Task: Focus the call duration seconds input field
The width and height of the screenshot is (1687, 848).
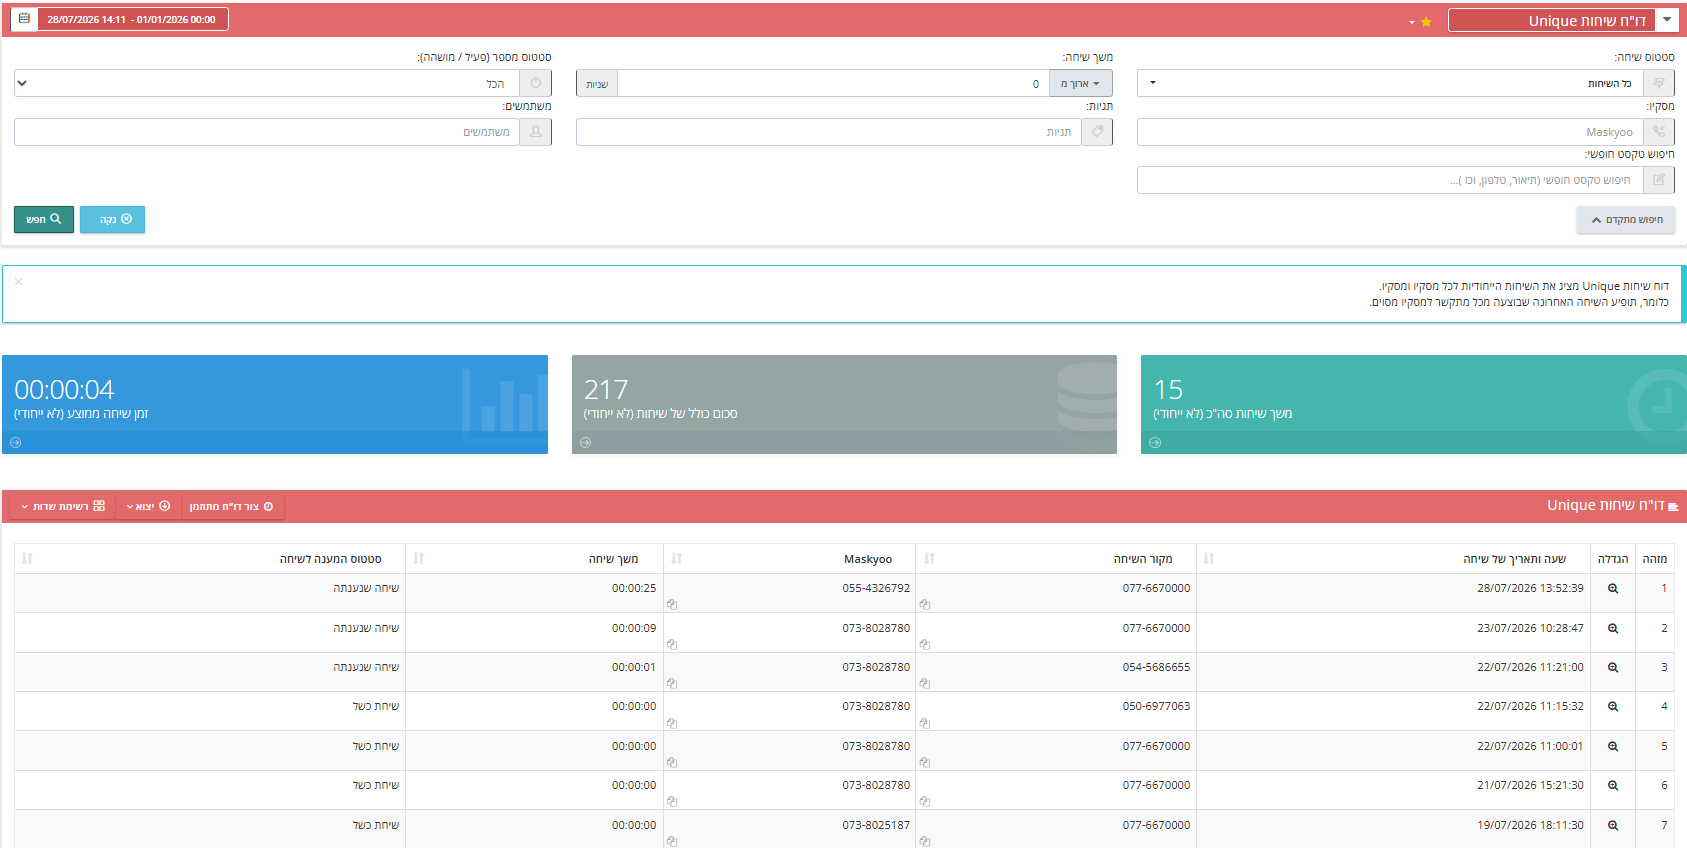Action: [833, 84]
